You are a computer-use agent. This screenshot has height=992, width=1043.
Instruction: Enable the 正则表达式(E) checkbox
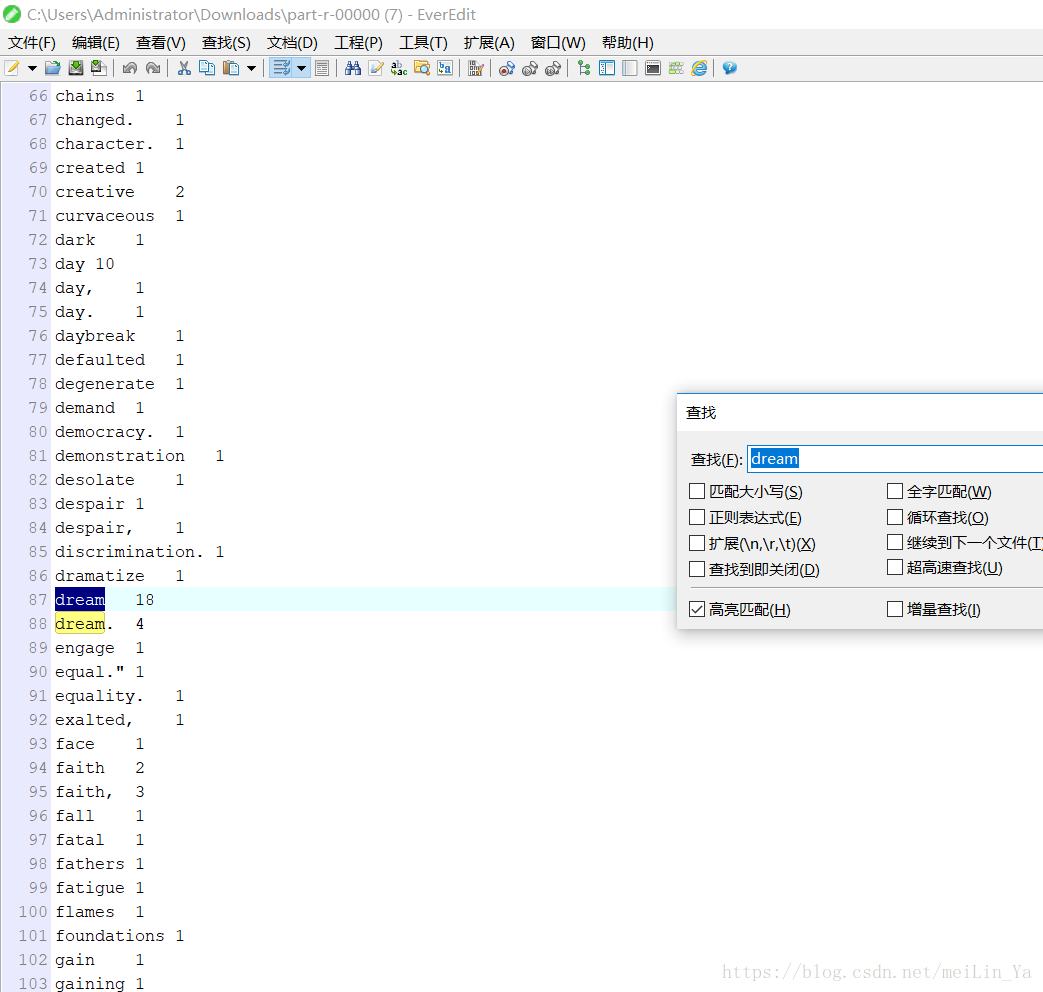(x=697, y=518)
